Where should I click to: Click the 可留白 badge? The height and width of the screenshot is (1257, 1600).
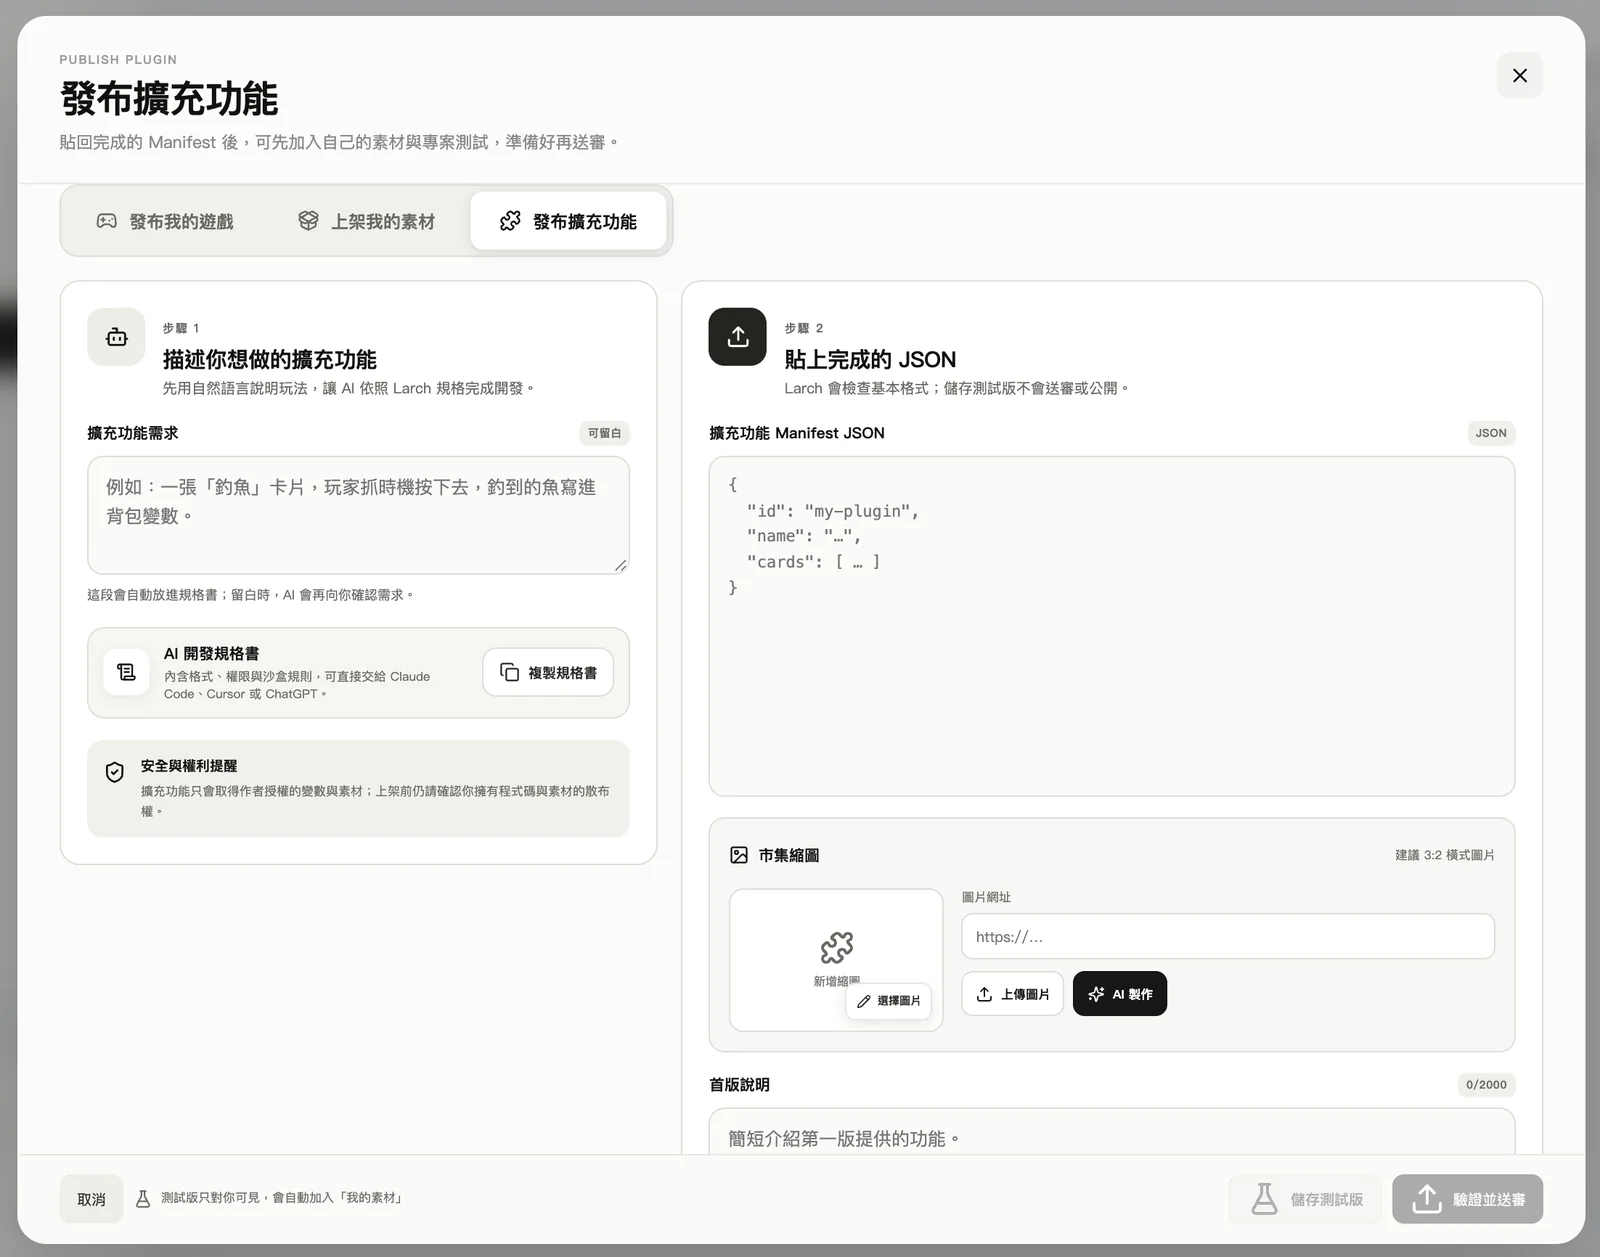tap(604, 433)
